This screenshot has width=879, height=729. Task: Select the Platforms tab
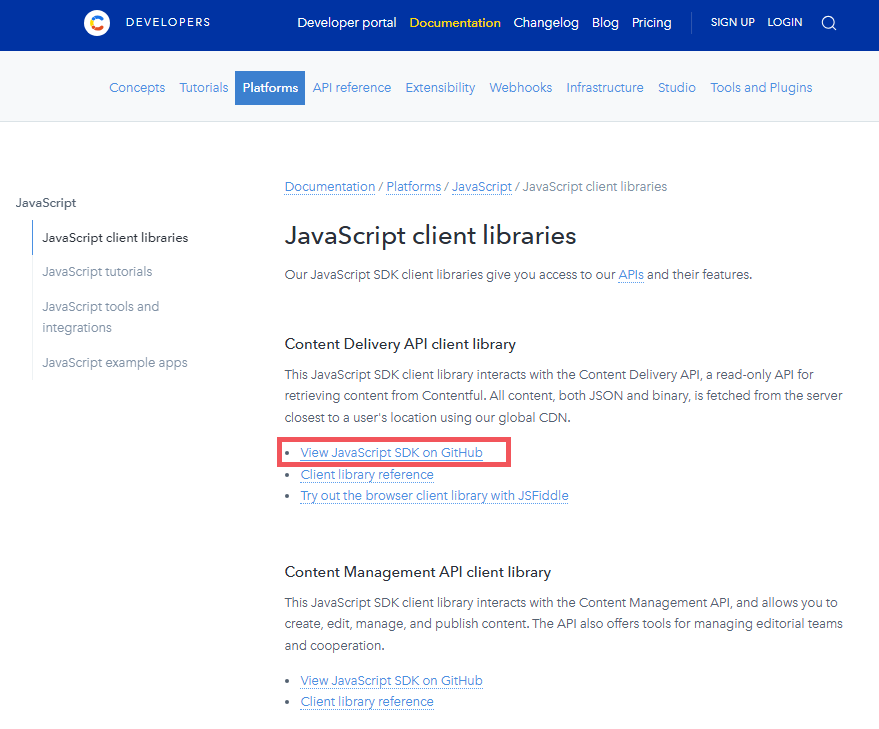[x=270, y=87]
